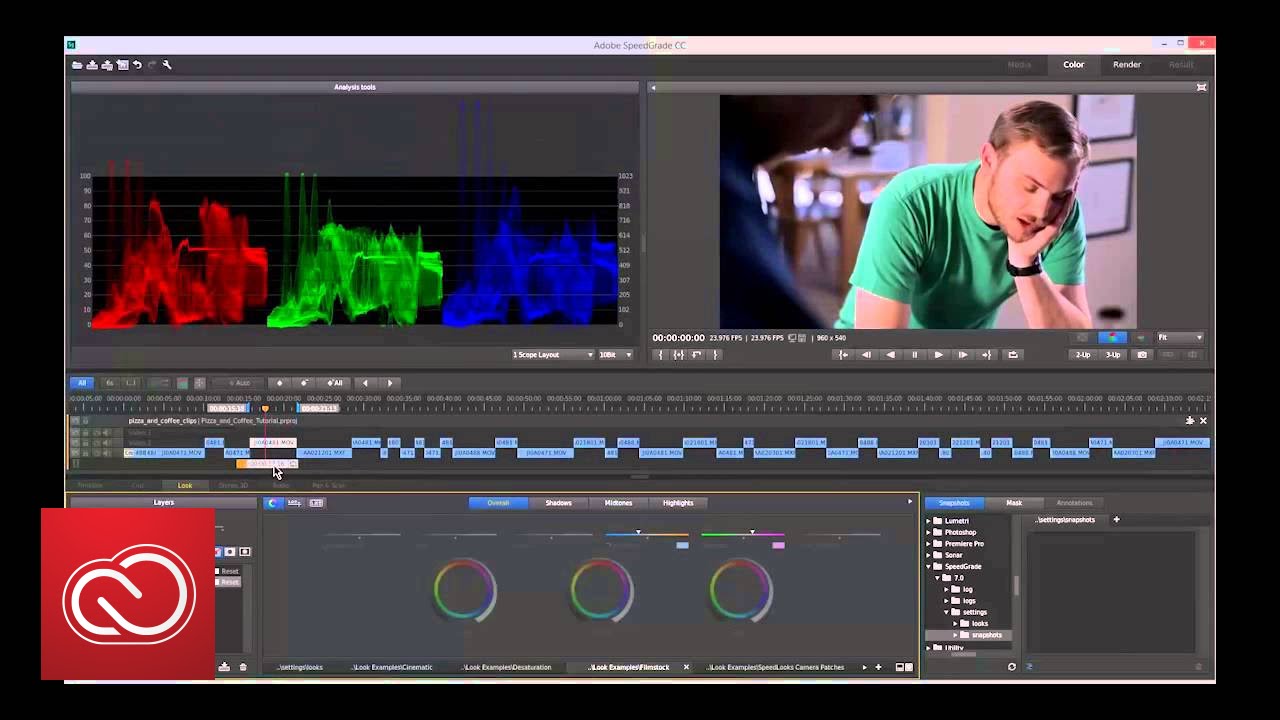
Task: Play the clip in reverse
Action: click(x=890, y=355)
